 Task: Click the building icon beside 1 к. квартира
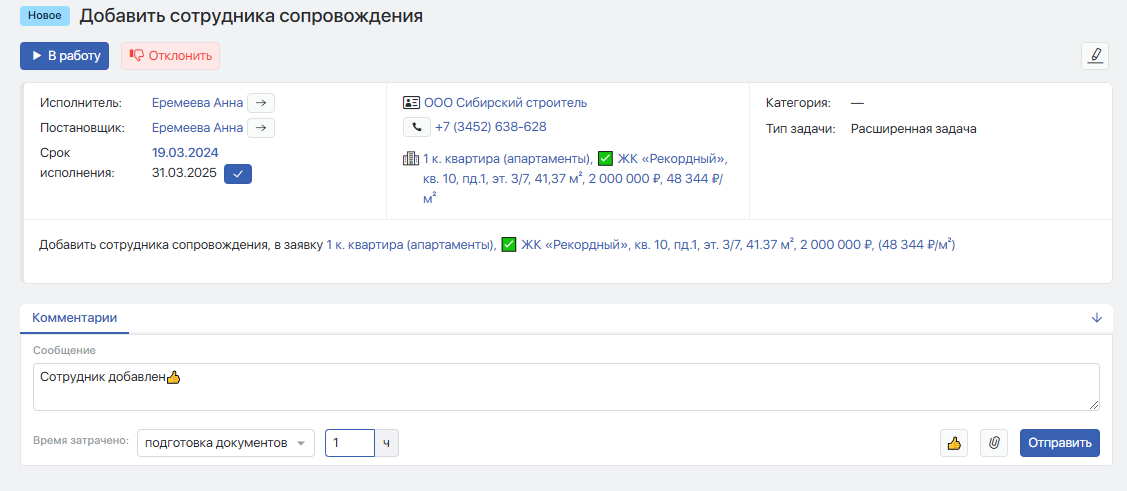tap(410, 159)
